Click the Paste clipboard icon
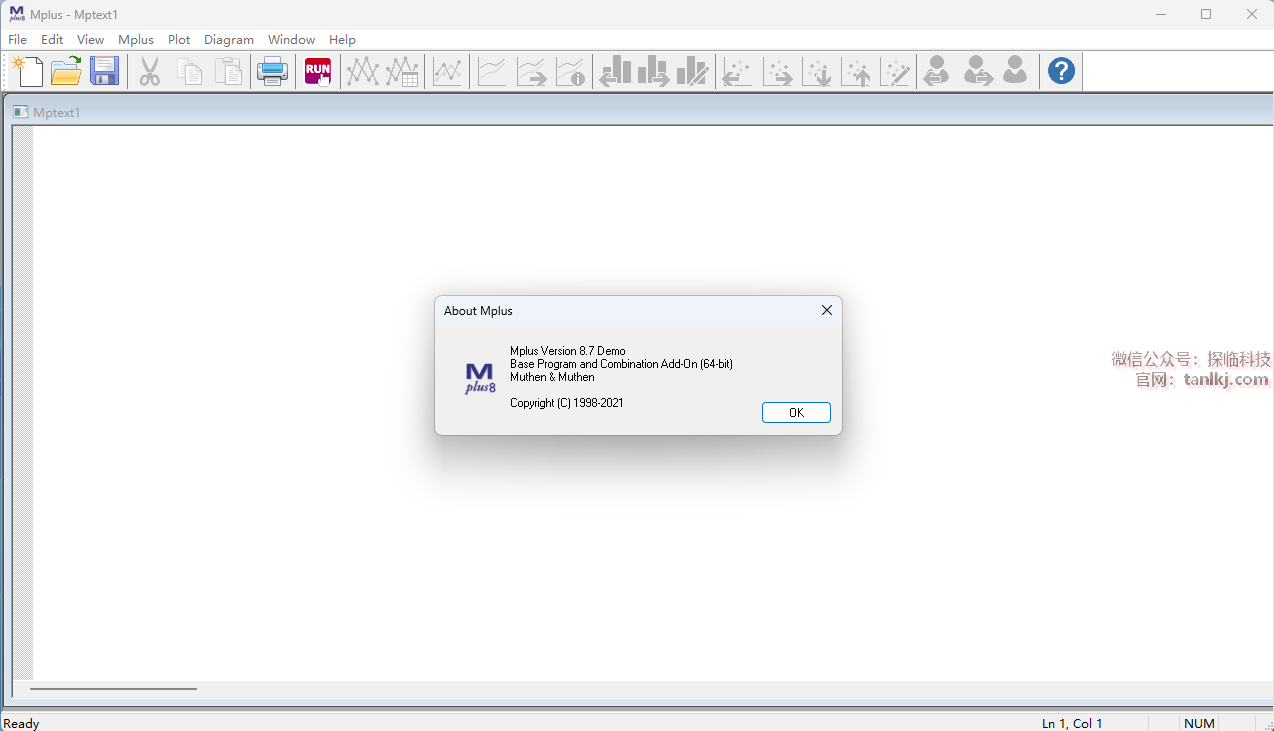Viewport: 1274px width, 731px height. coord(229,71)
